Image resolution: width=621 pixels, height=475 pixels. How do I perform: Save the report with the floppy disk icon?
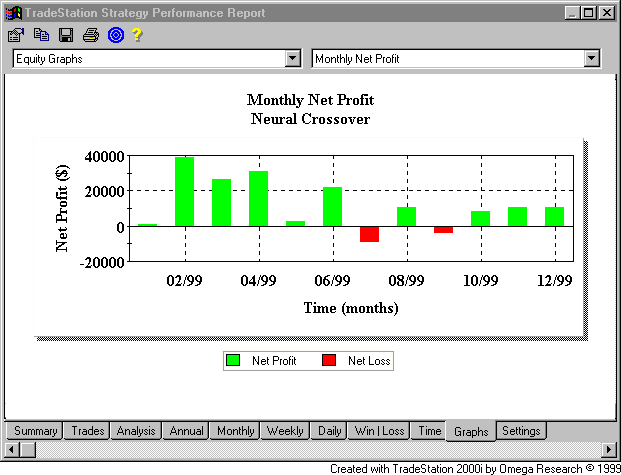[x=66, y=35]
